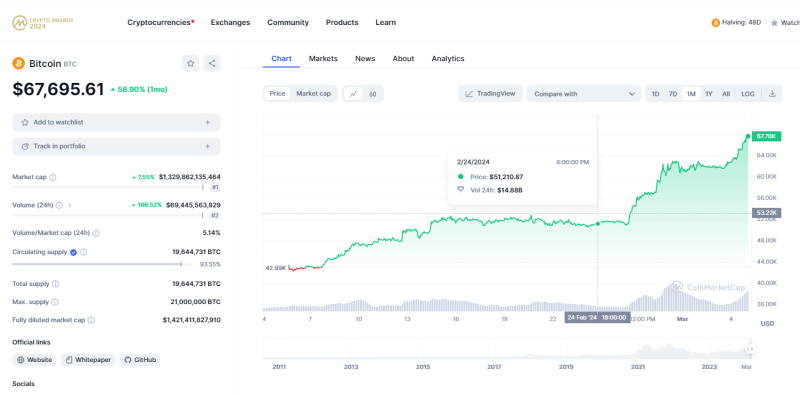The width and height of the screenshot is (800, 395).
Task: Click the CoinMarketCap Crypto Awards logo
Action: 43,22
